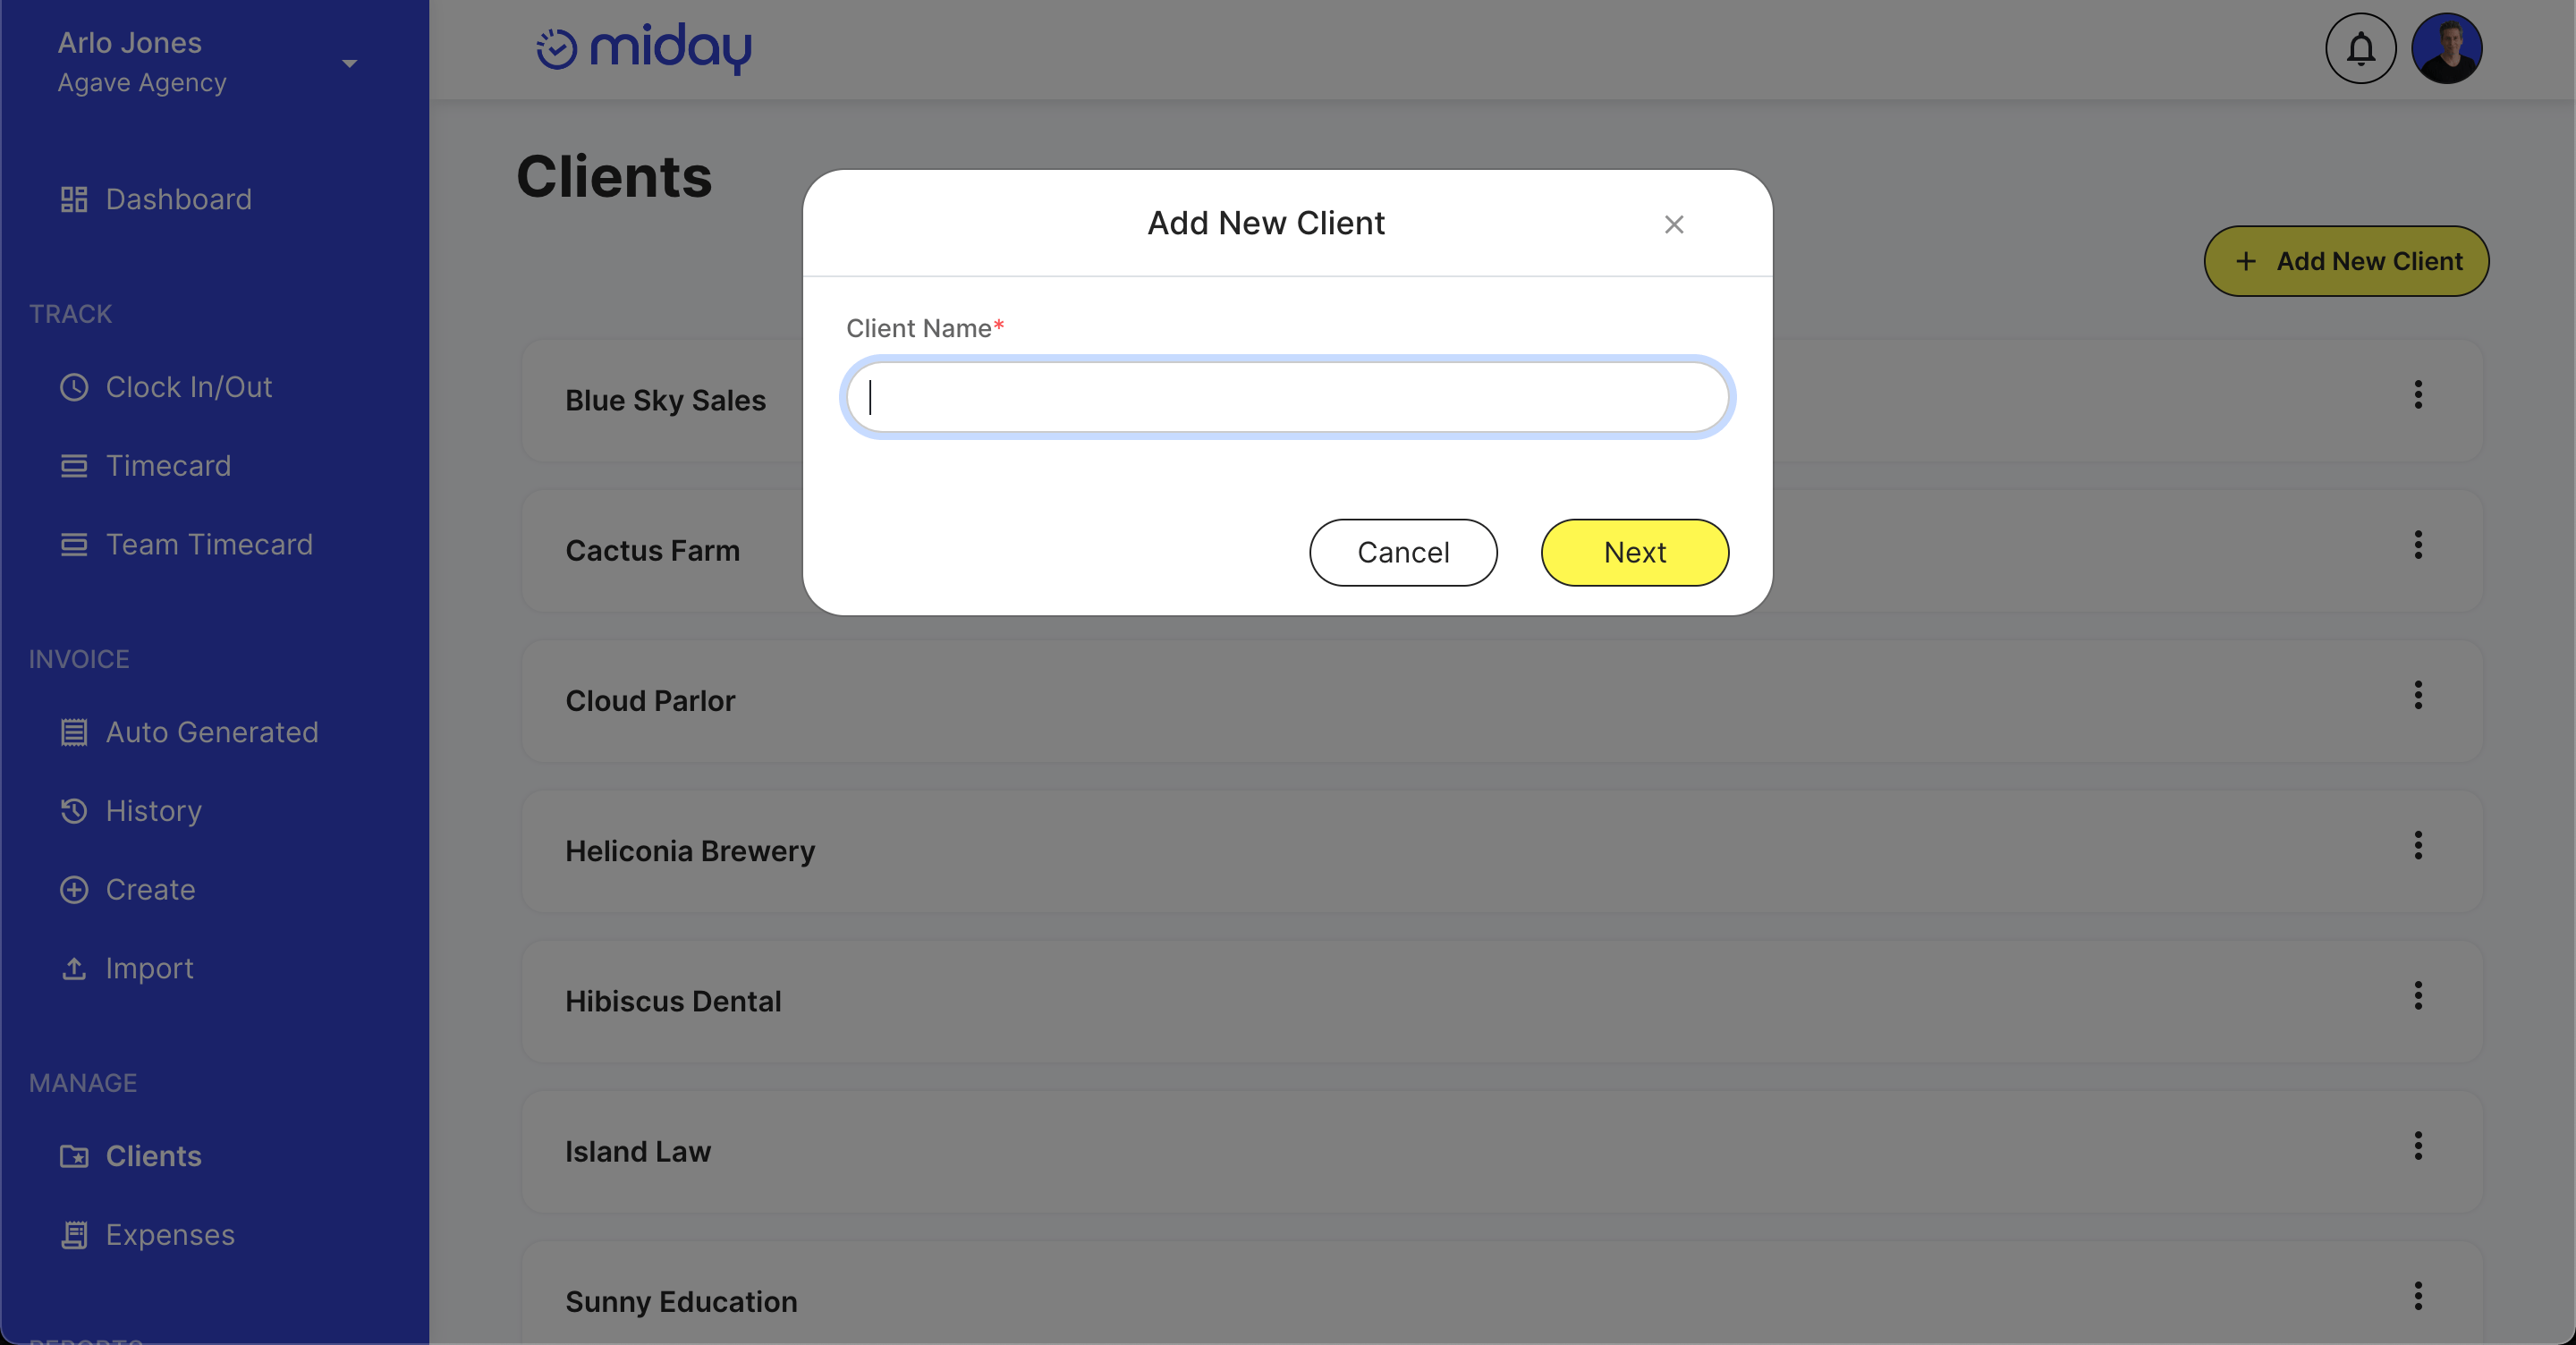Click the Add New Client button
This screenshot has height=1345, width=2576.
click(x=2348, y=260)
